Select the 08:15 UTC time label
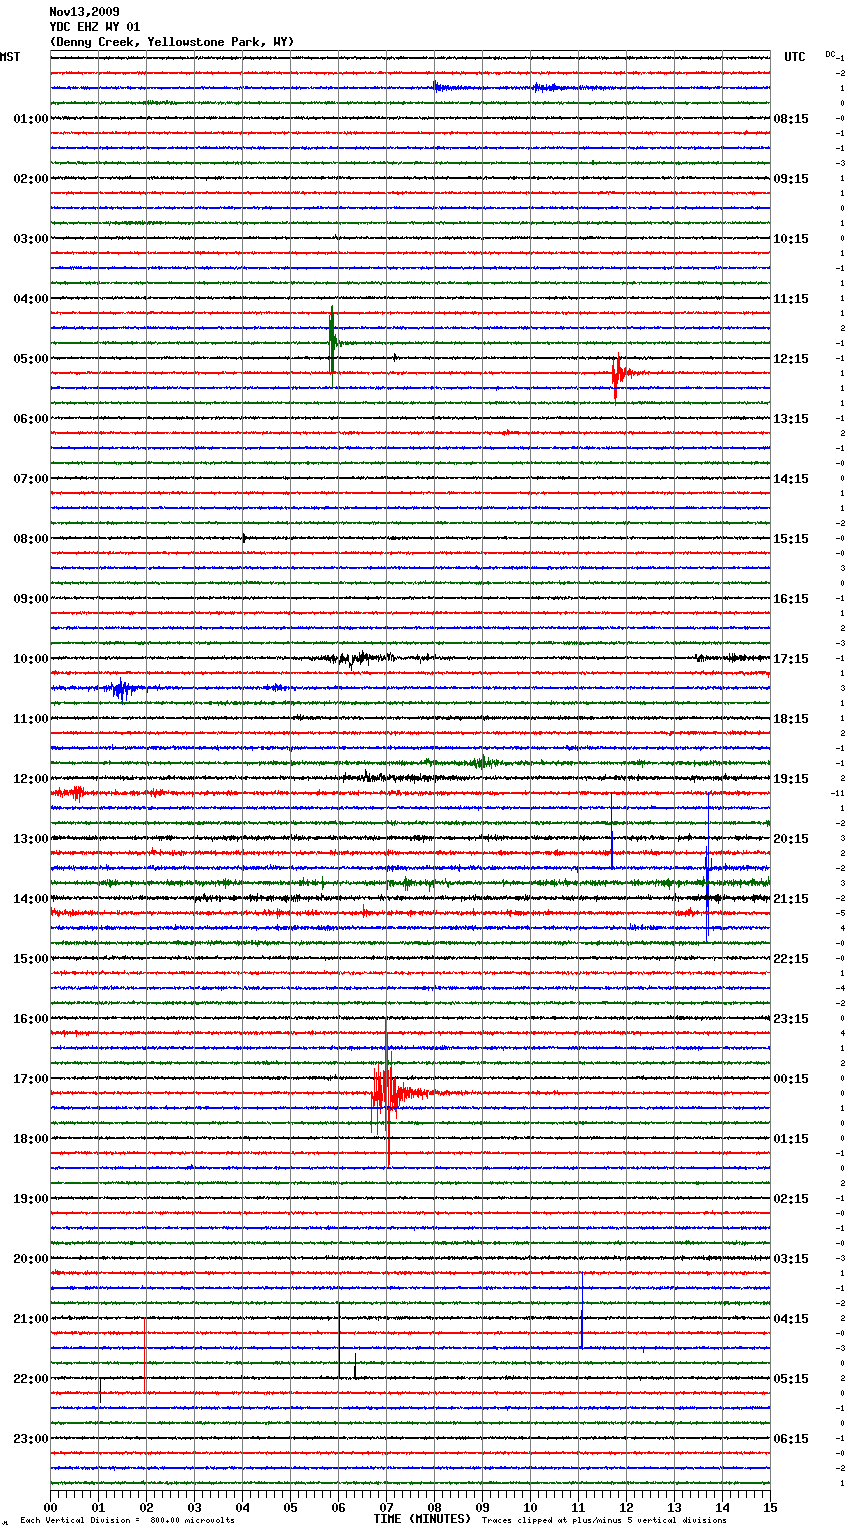 pyautogui.click(x=791, y=119)
